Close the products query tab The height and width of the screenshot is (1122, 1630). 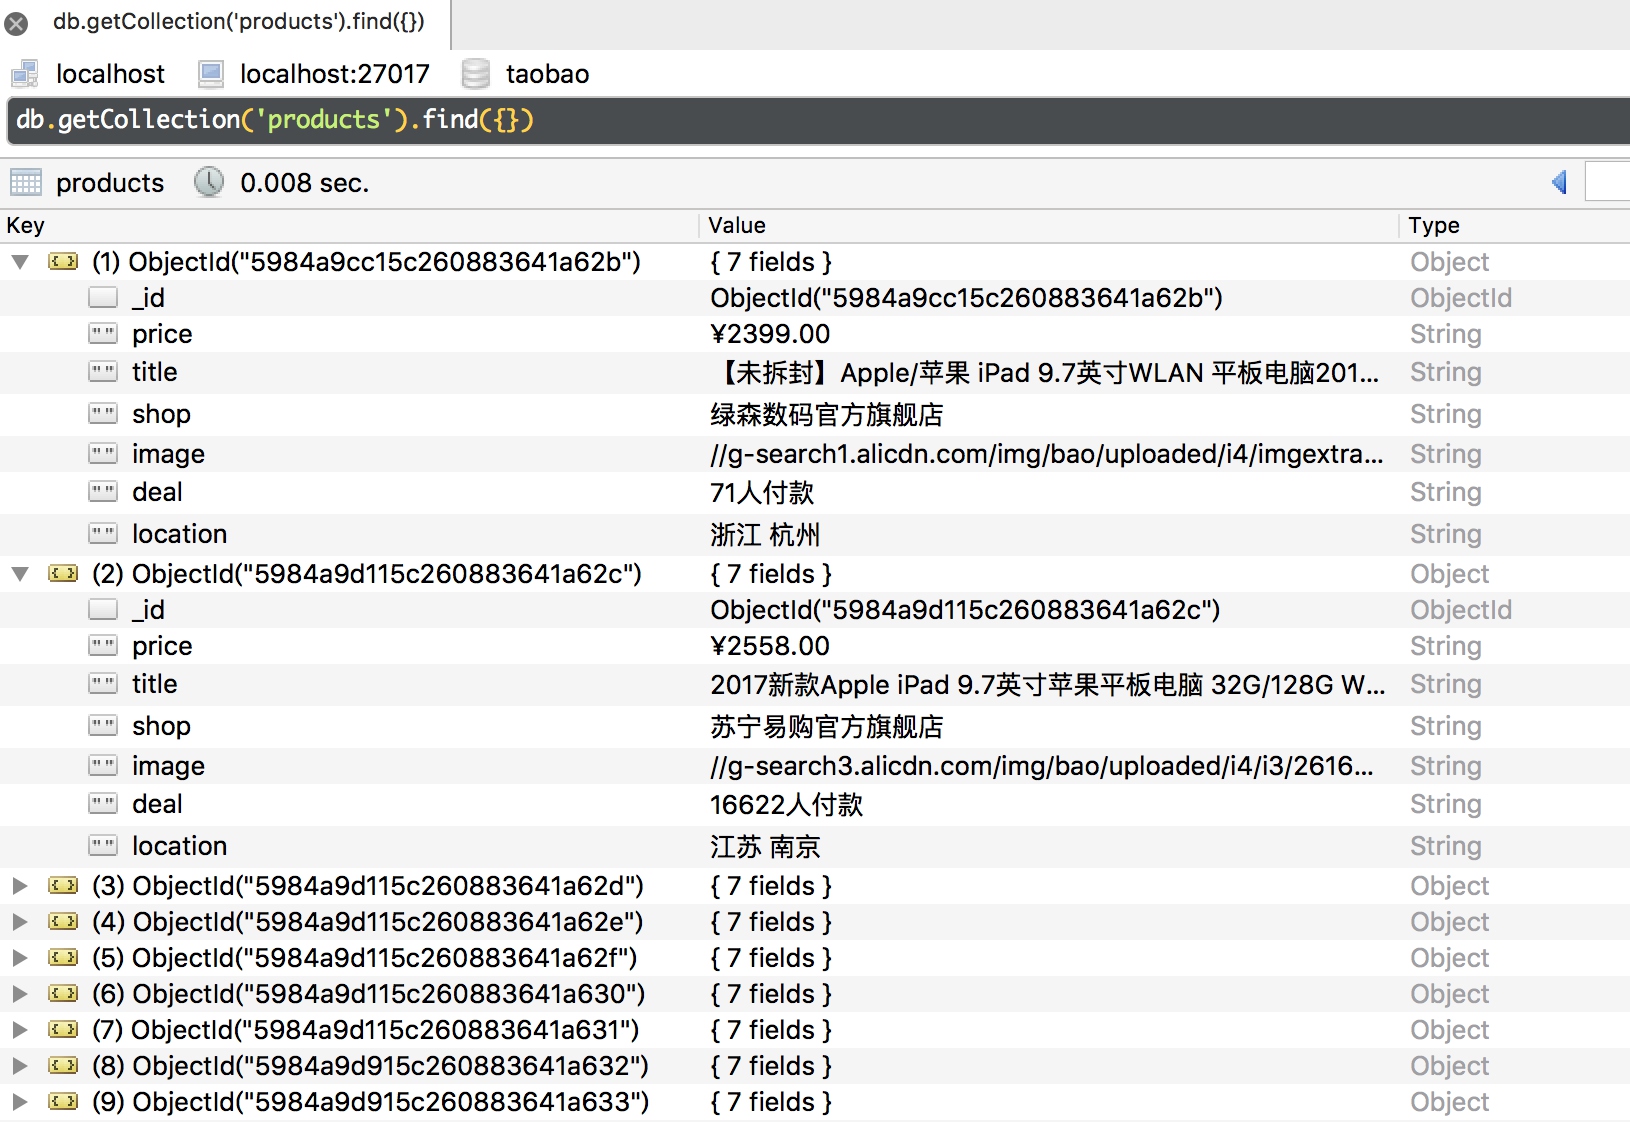click(16, 23)
